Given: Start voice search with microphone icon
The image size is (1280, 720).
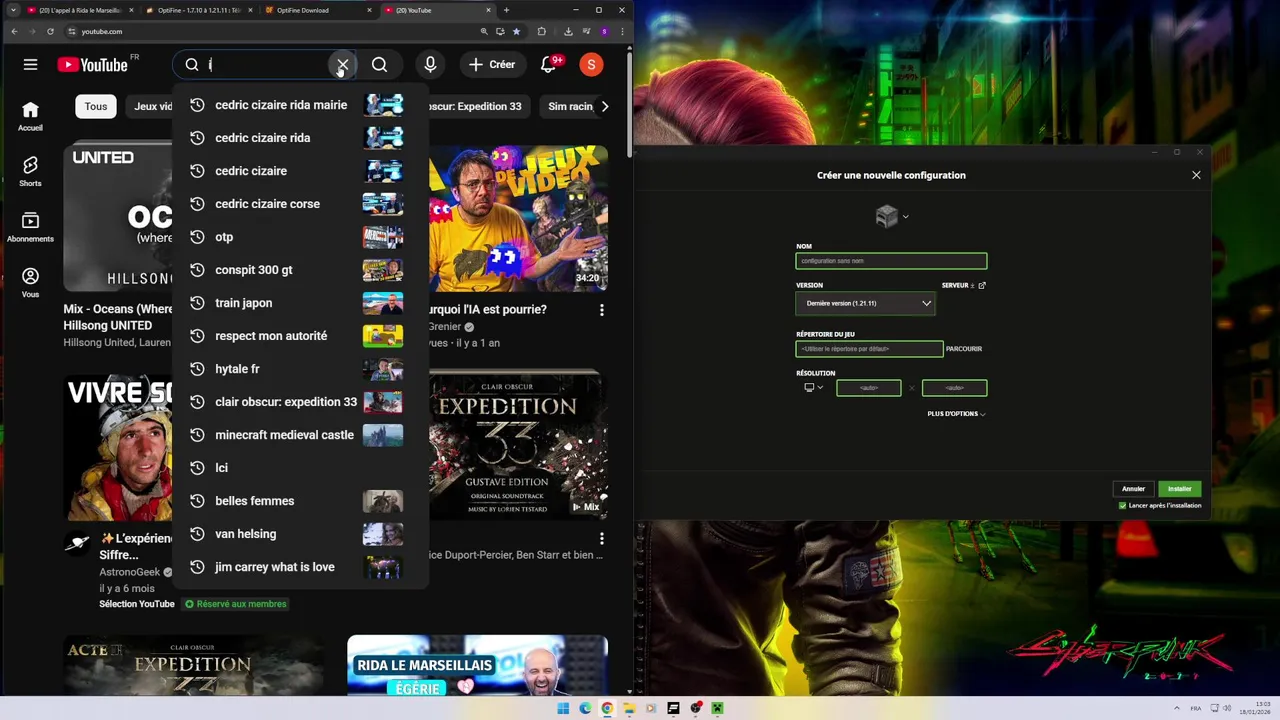Looking at the screenshot, I should click(x=430, y=65).
